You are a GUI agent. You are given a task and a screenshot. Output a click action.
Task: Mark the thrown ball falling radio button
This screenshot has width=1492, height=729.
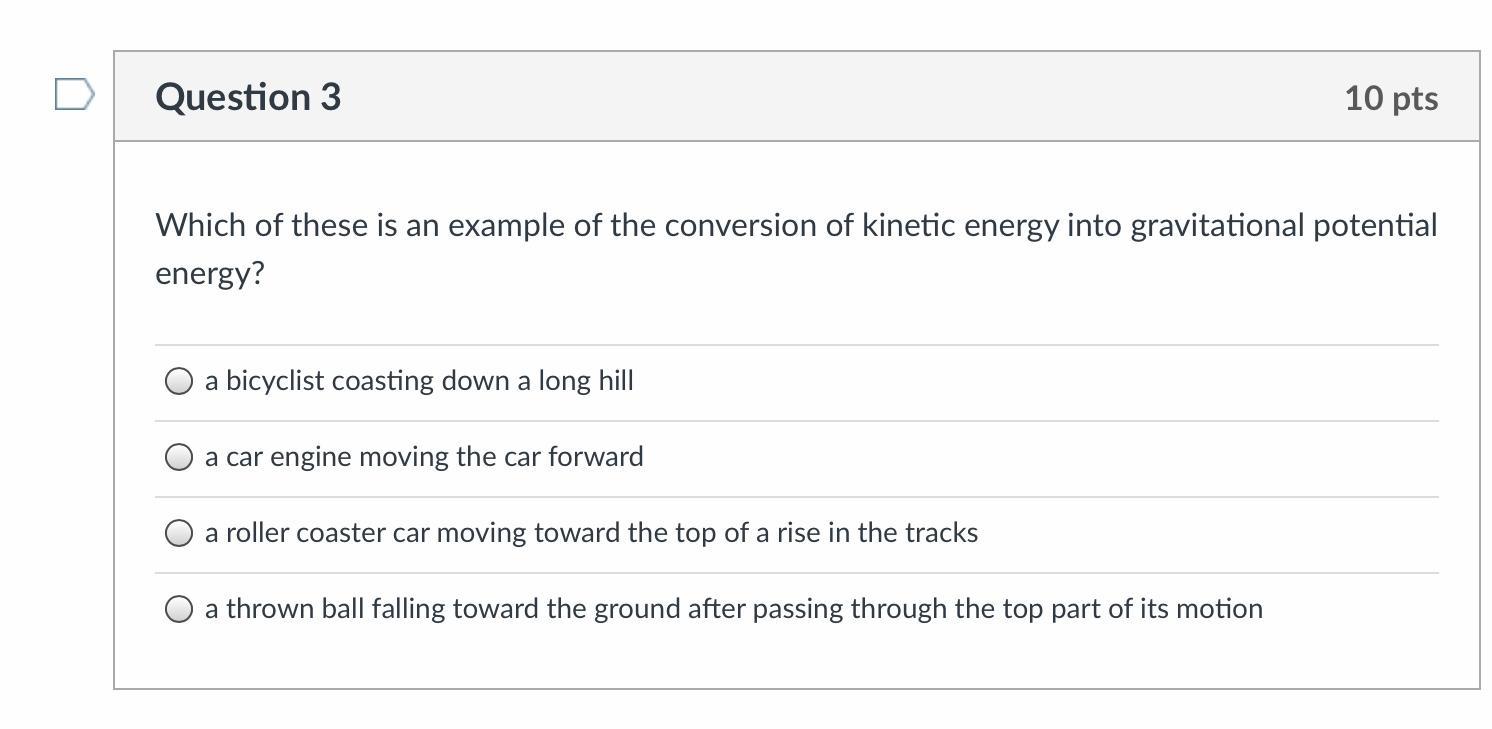coord(179,609)
